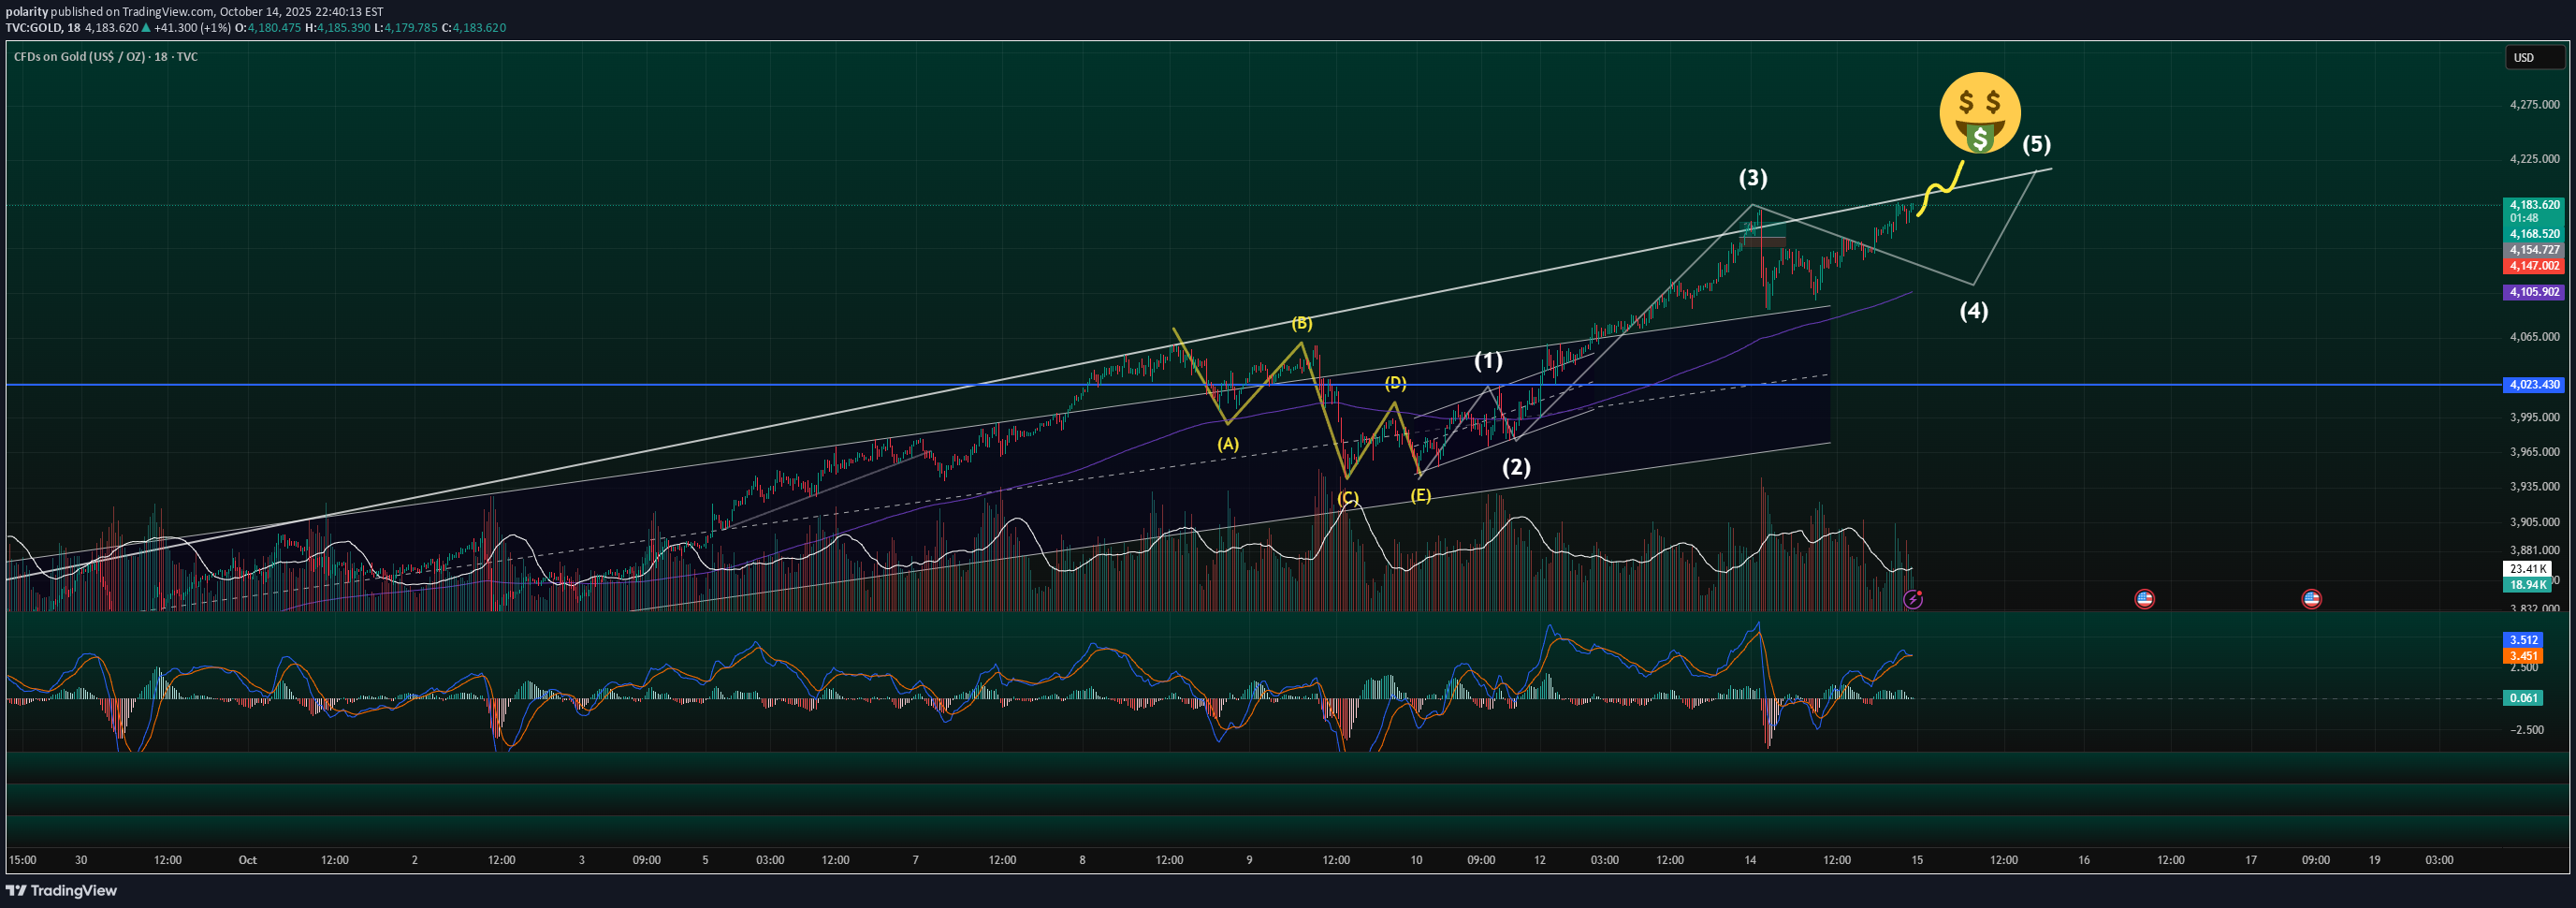Image resolution: width=2576 pixels, height=908 pixels.
Task: Select the wave (4) label
Action: tap(1973, 311)
